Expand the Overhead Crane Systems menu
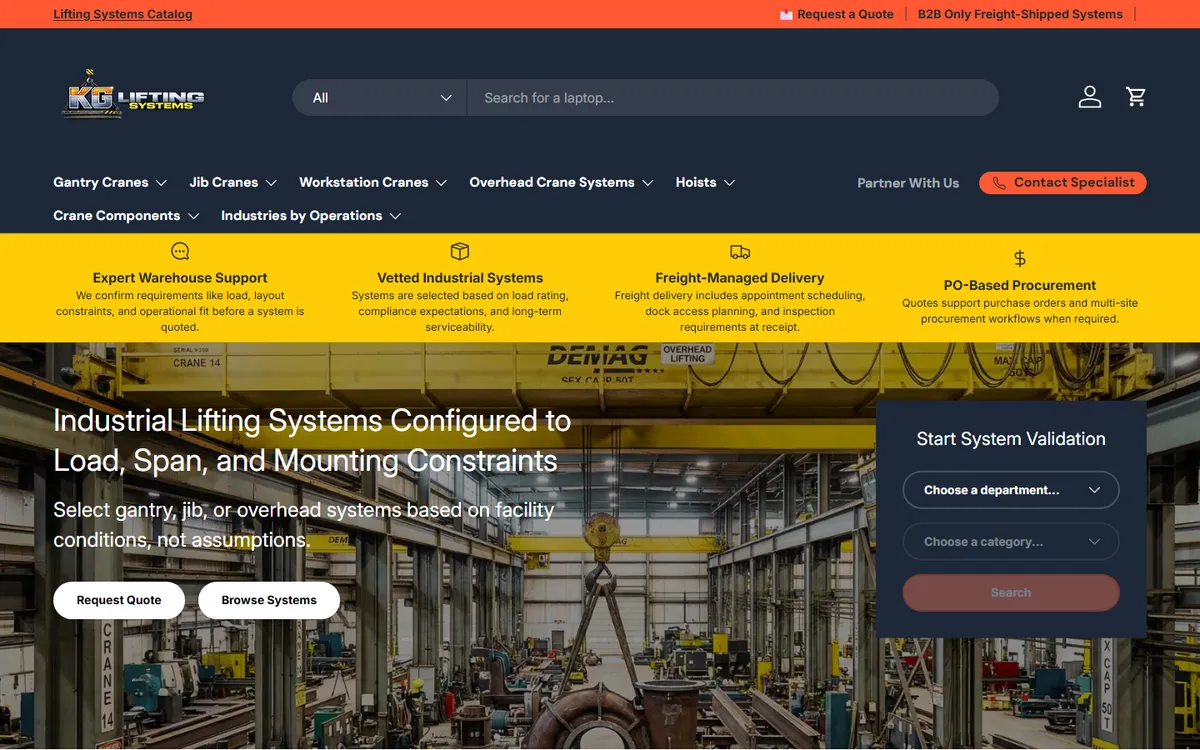This screenshot has width=1200, height=750. click(561, 182)
